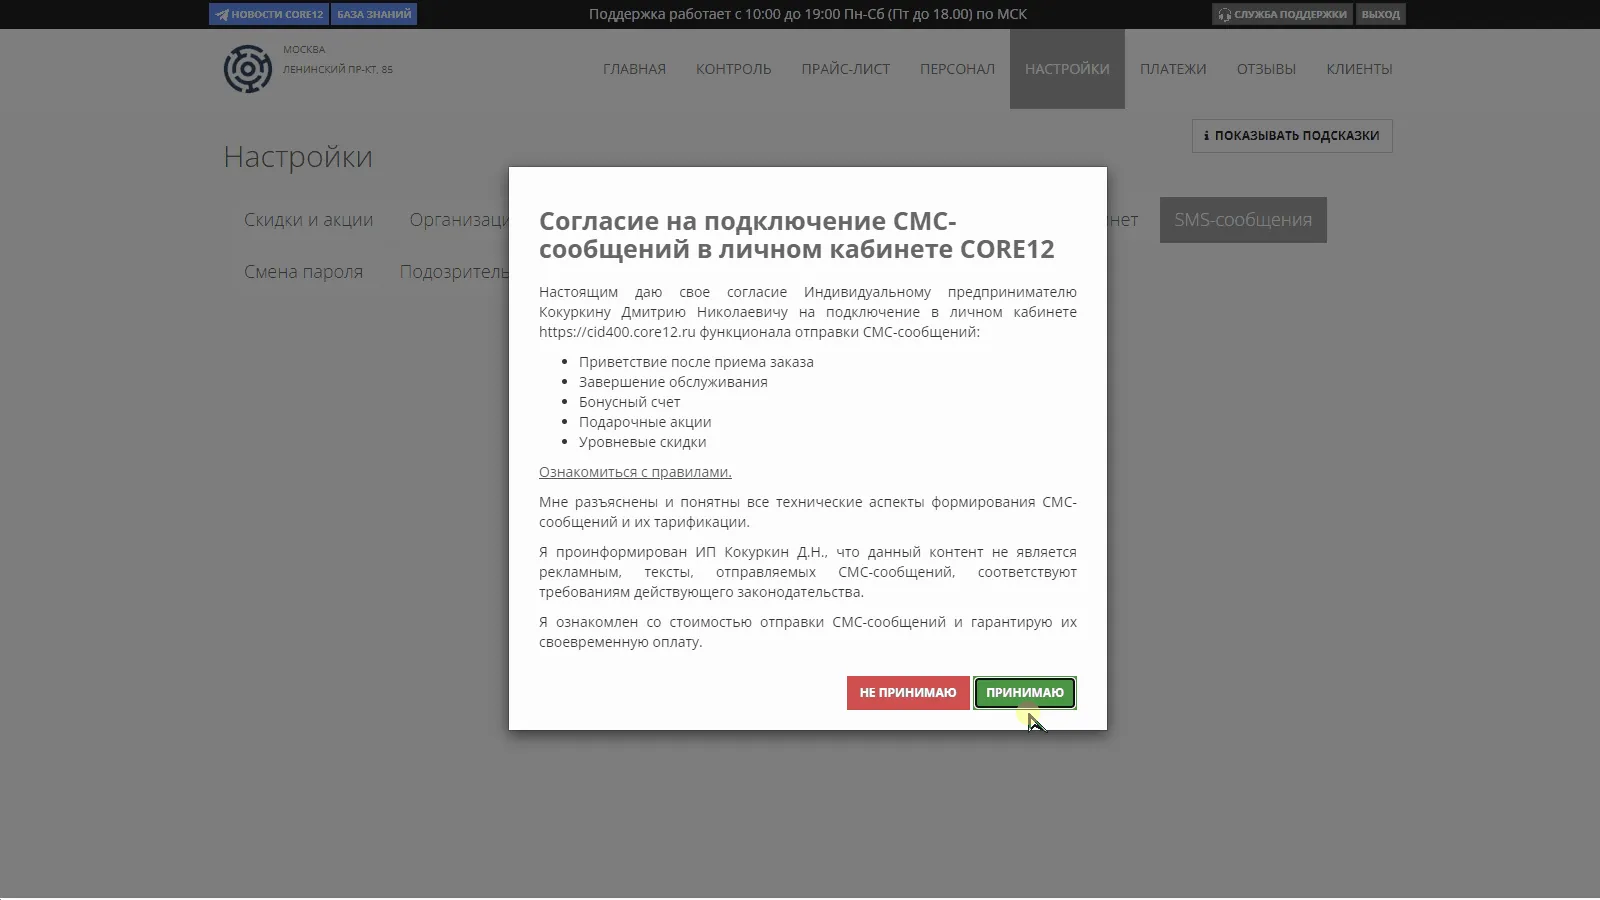Click the CORE12 maze logo
The width and height of the screenshot is (1600, 900).
tap(248, 69)
